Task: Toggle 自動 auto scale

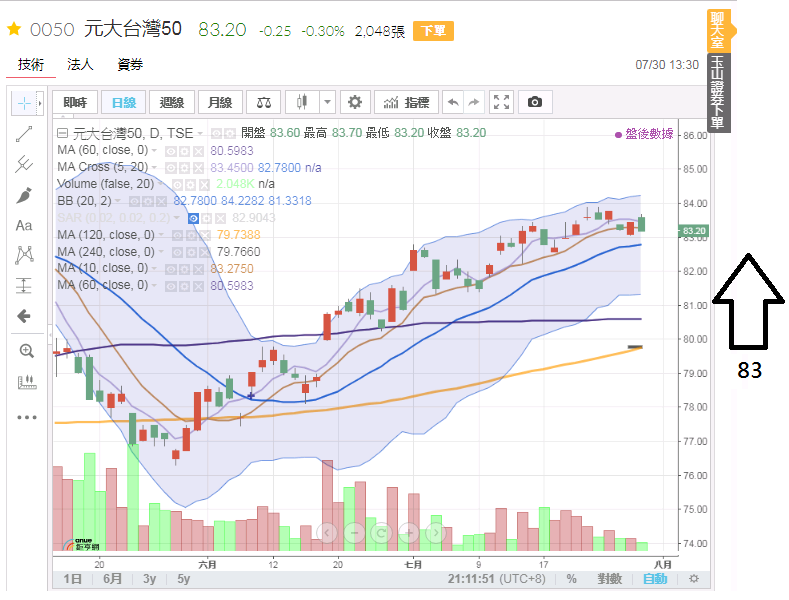Action: pos(654,578)
